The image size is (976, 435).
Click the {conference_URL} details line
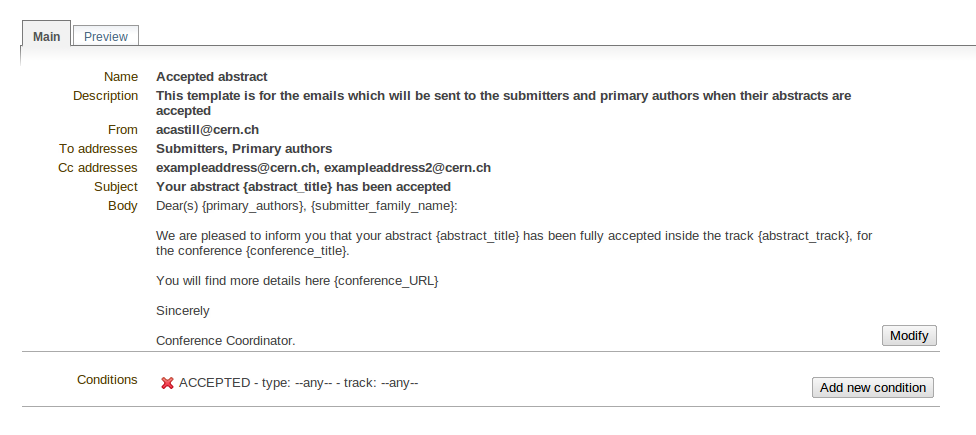coord(297,281)
